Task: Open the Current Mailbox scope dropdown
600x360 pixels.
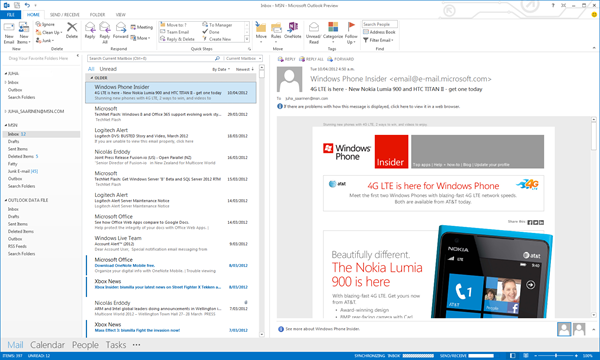Action: pos(243,59)
